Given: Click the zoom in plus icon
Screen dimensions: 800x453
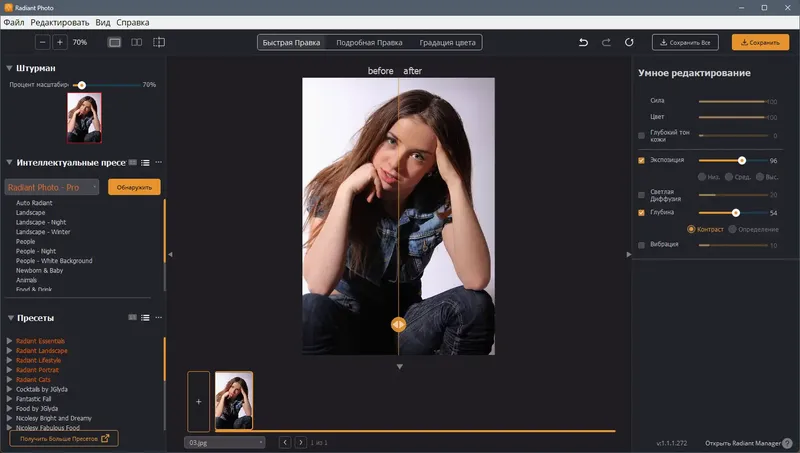Looking at the screenshot, I should pyautogui.click(x=60, y=42).
